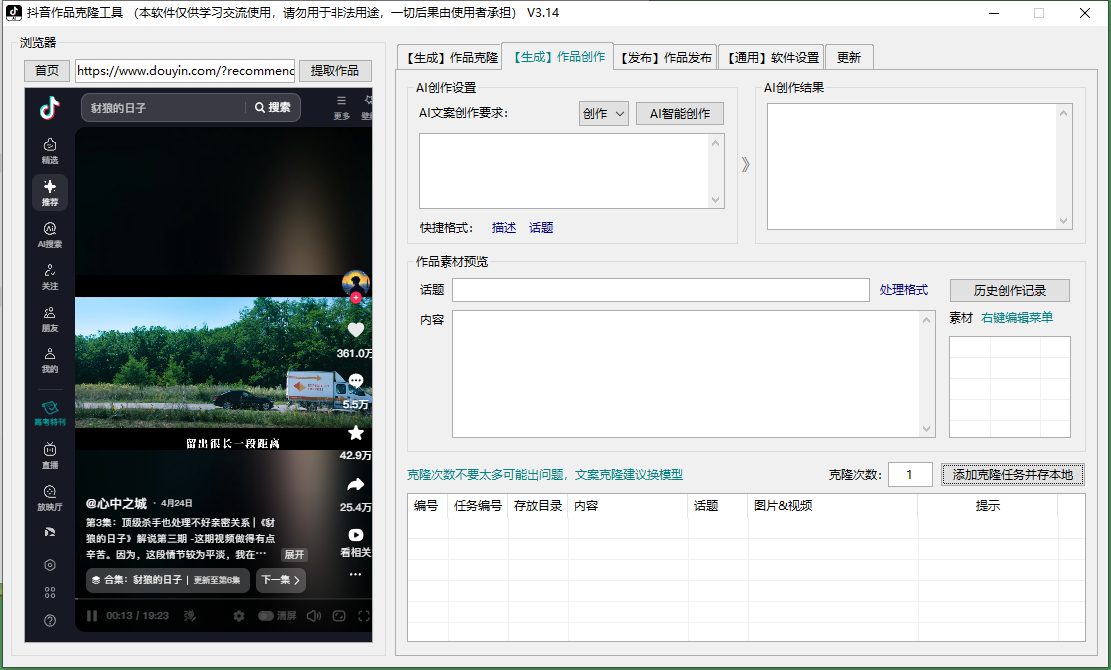Toggle the 弹 danmaku icon

click(x=190, y=616)
